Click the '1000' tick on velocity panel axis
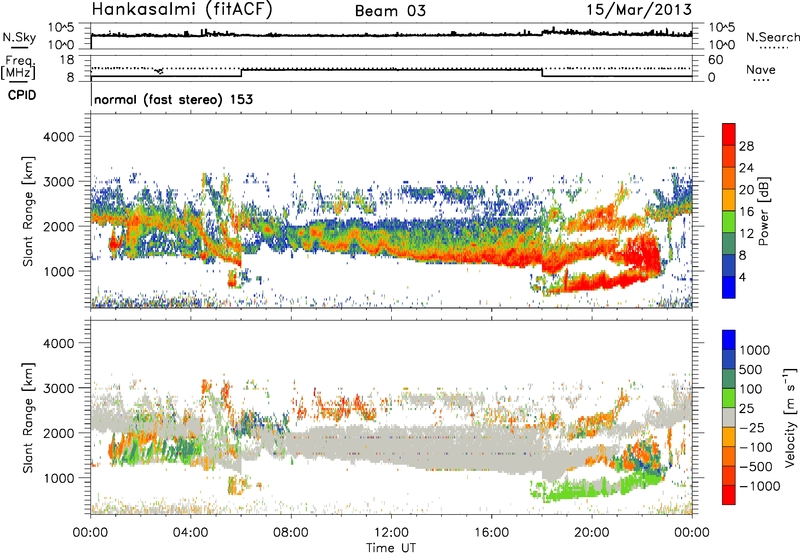This screenshot has width=800, height=554. (59, 478)
